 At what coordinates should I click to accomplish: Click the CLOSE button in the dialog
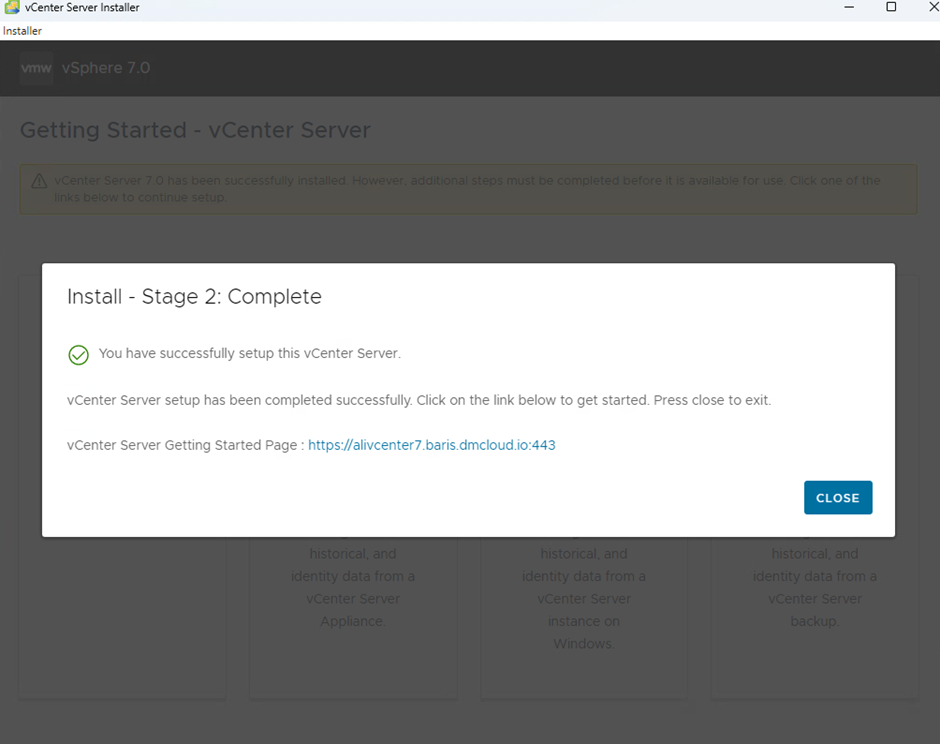(837, 498)
